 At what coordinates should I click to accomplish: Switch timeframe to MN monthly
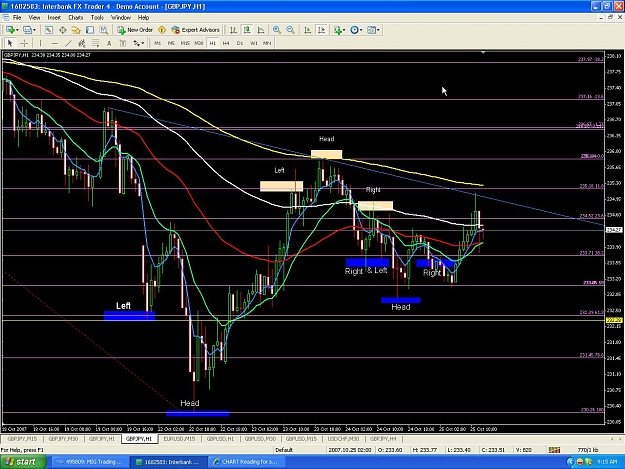pos(267,43)
